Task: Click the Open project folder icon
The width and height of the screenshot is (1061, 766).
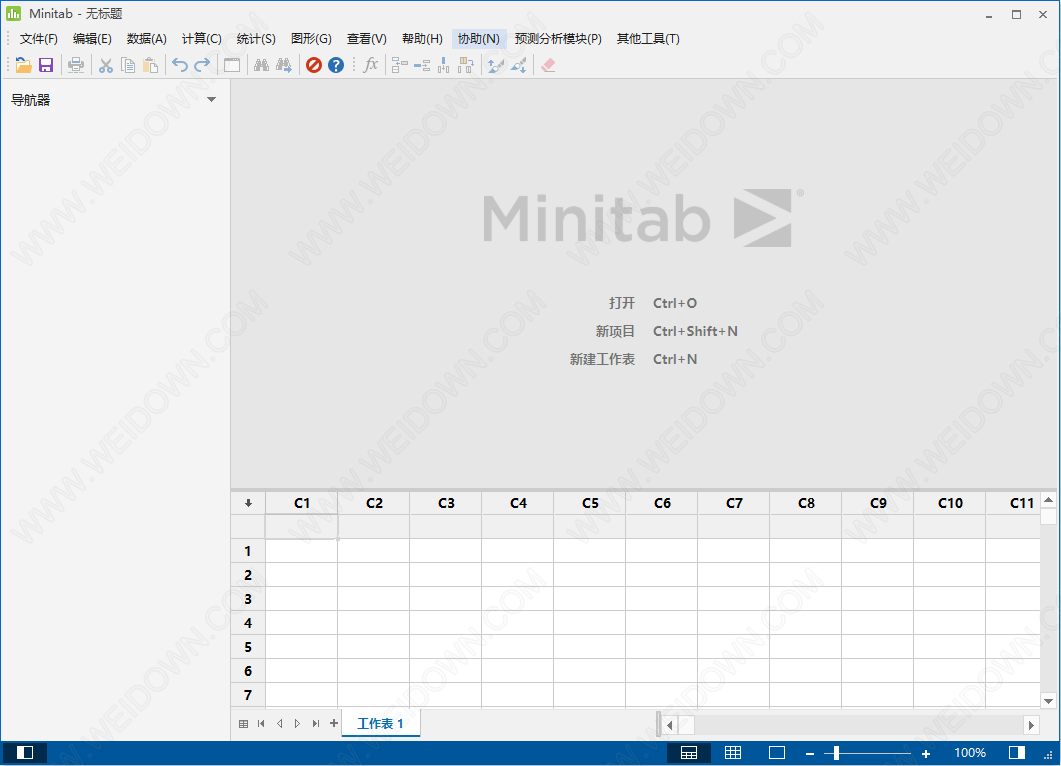Action: [x=24, y=65]
